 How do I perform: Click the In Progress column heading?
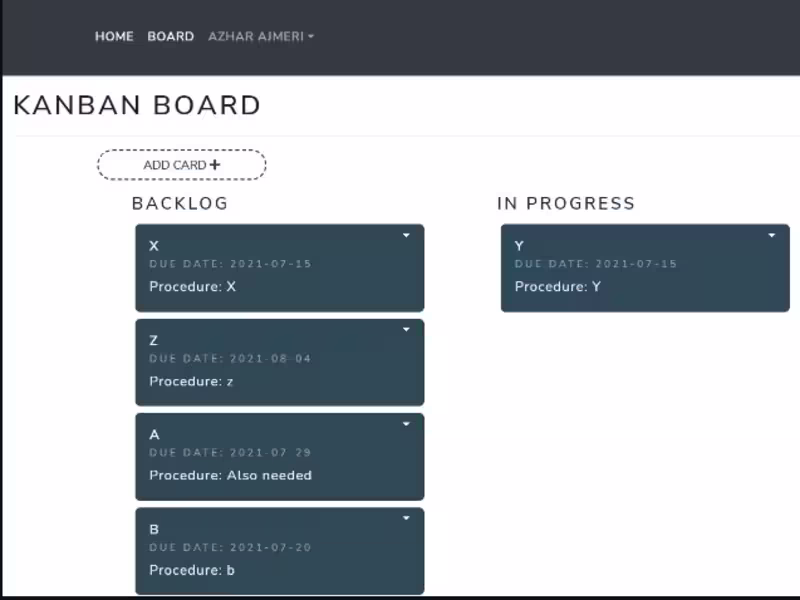[x=566, y=204]
